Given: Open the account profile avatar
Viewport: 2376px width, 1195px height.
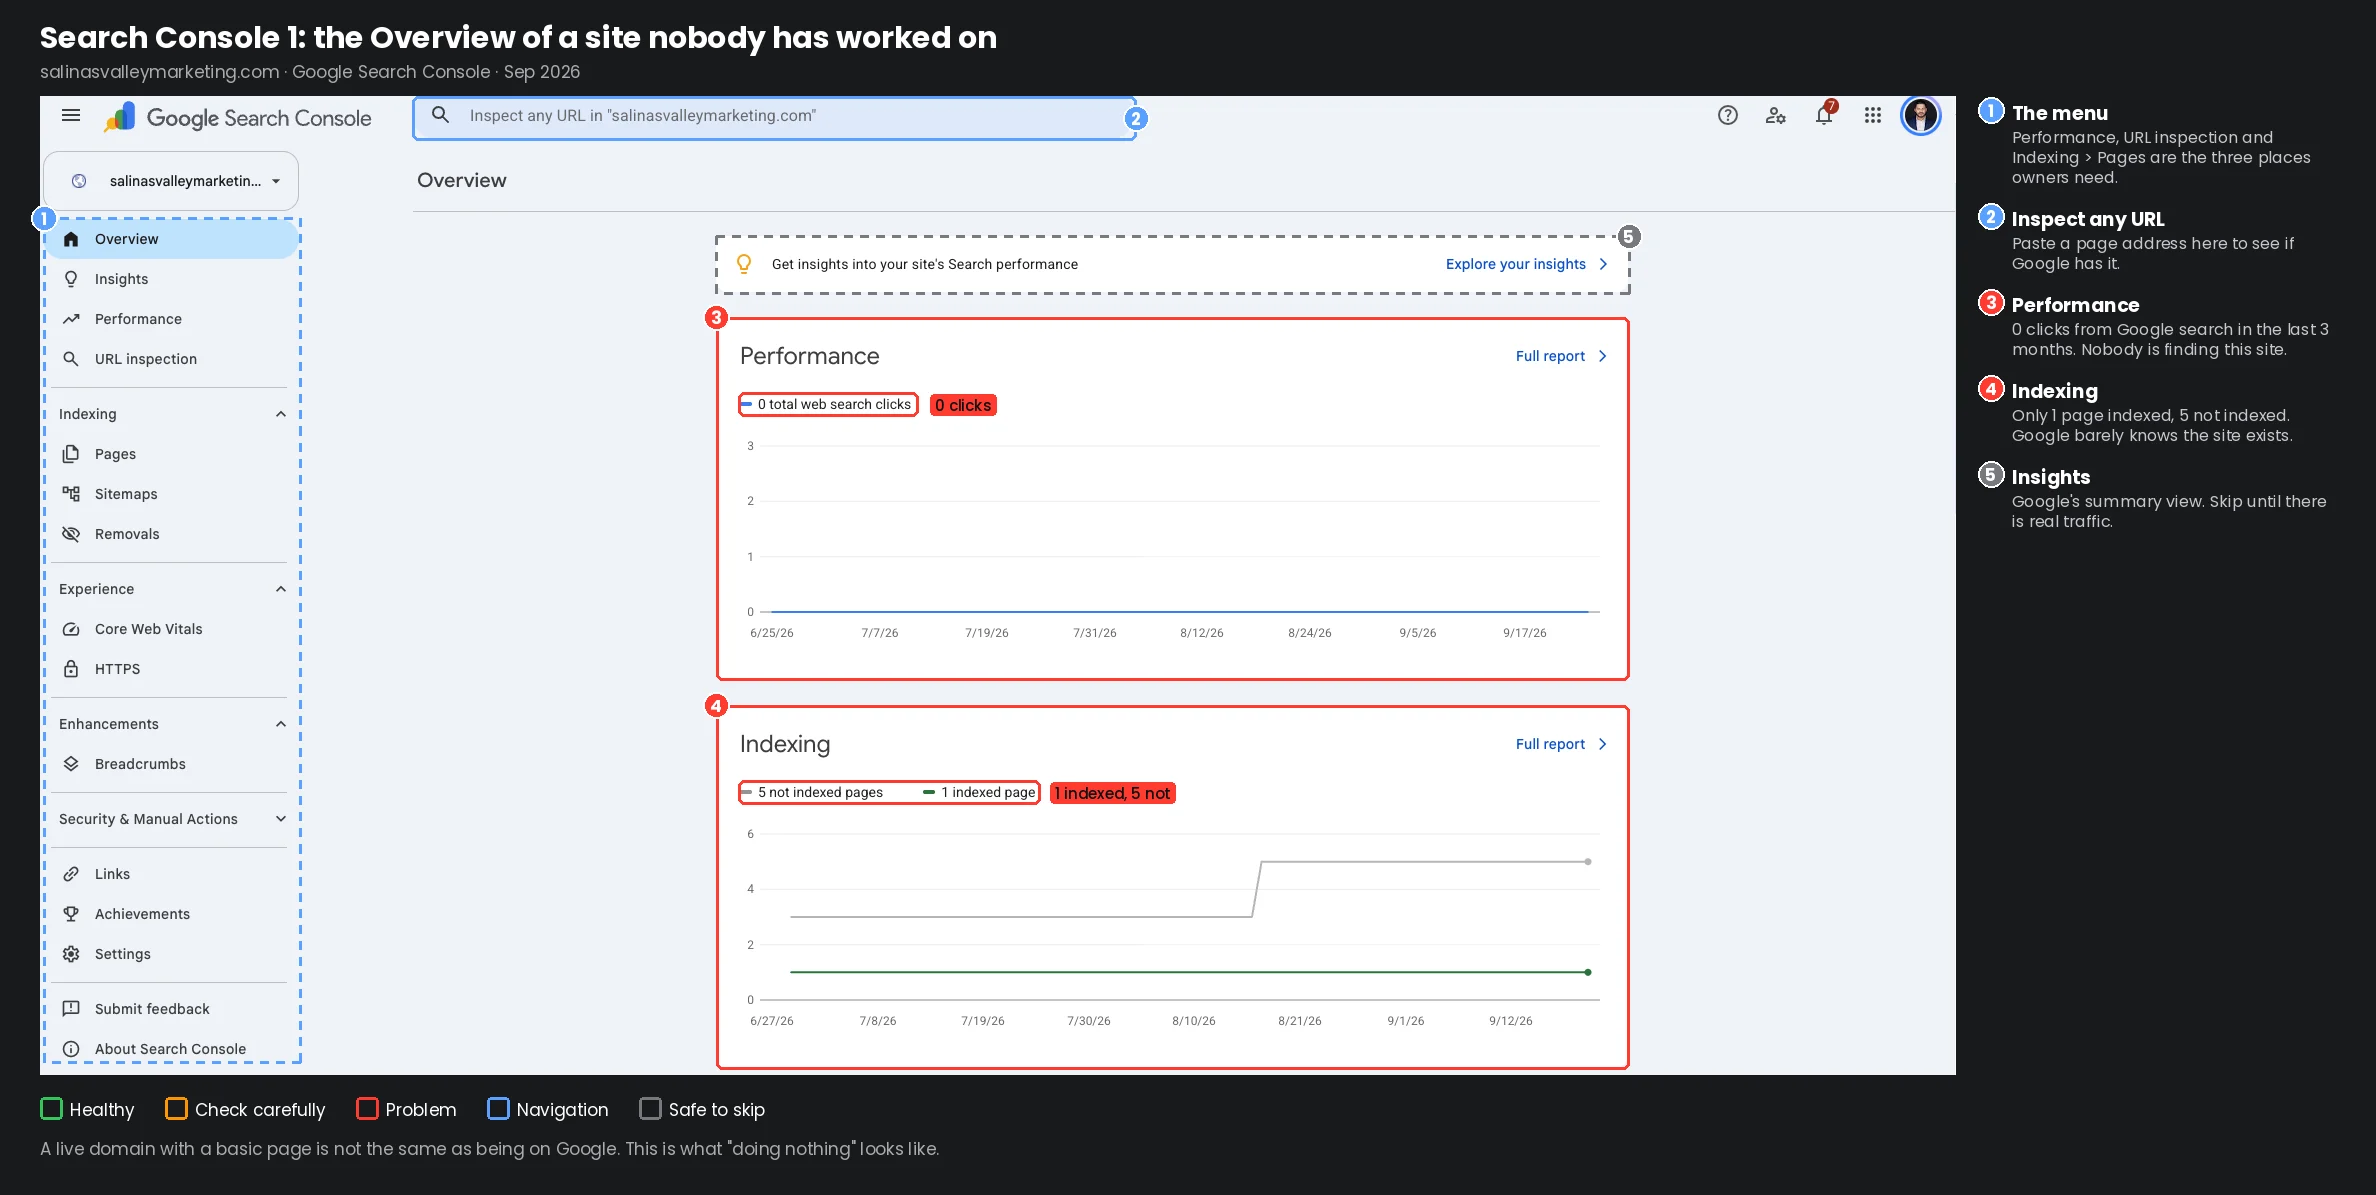Looking at the screenshot, I should click(x=1921, y=116).
